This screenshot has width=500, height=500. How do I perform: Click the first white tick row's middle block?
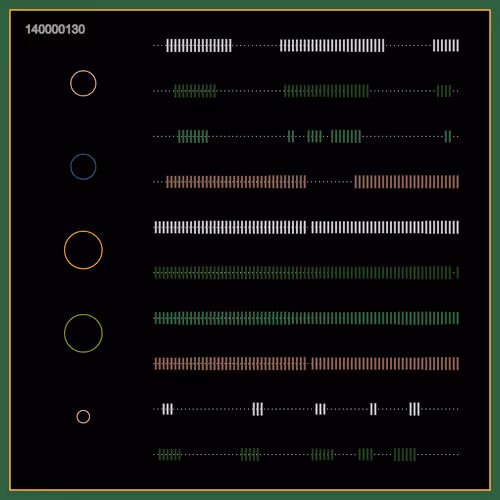[x=332, y=46]
